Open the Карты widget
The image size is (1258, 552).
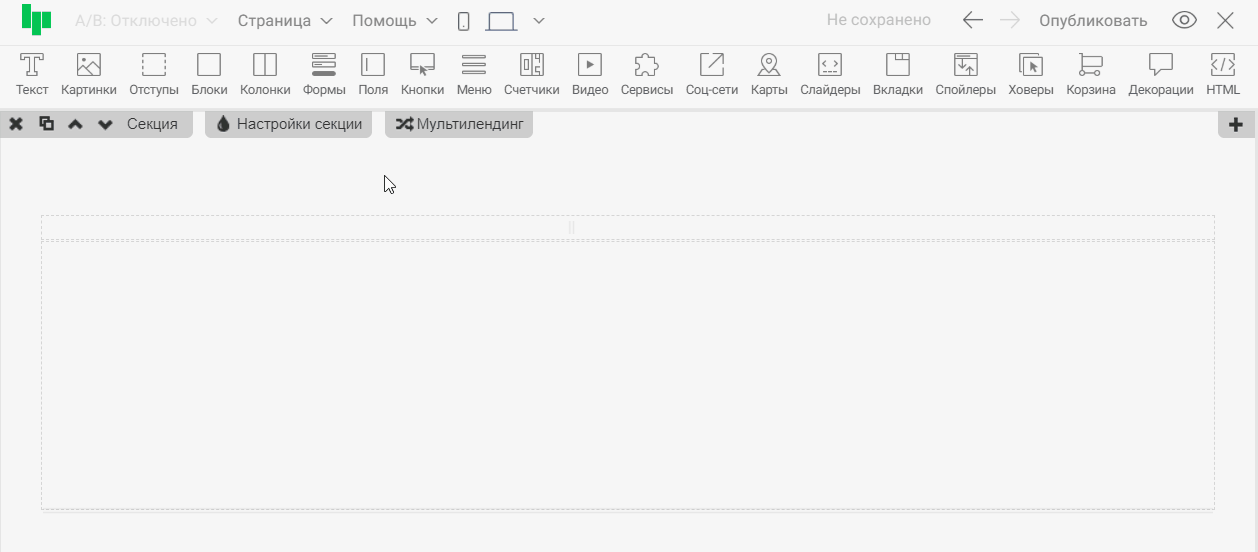coord(769,75)
